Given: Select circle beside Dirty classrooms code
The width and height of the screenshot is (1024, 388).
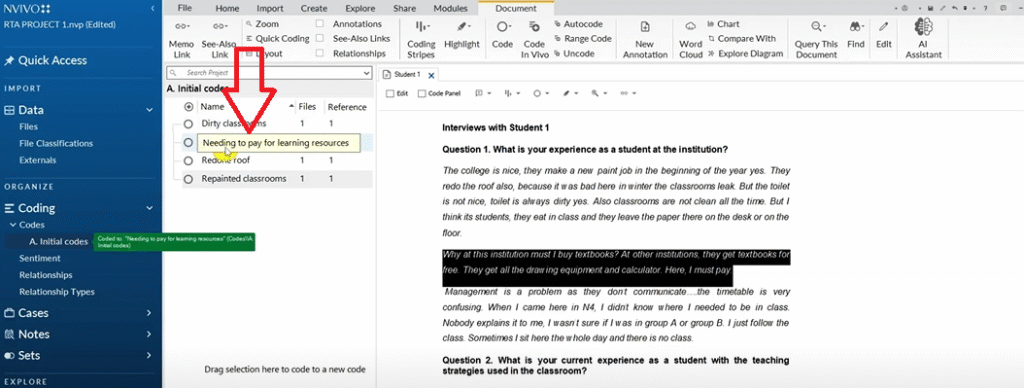Looking at the screenshot, I should [188, 123].
